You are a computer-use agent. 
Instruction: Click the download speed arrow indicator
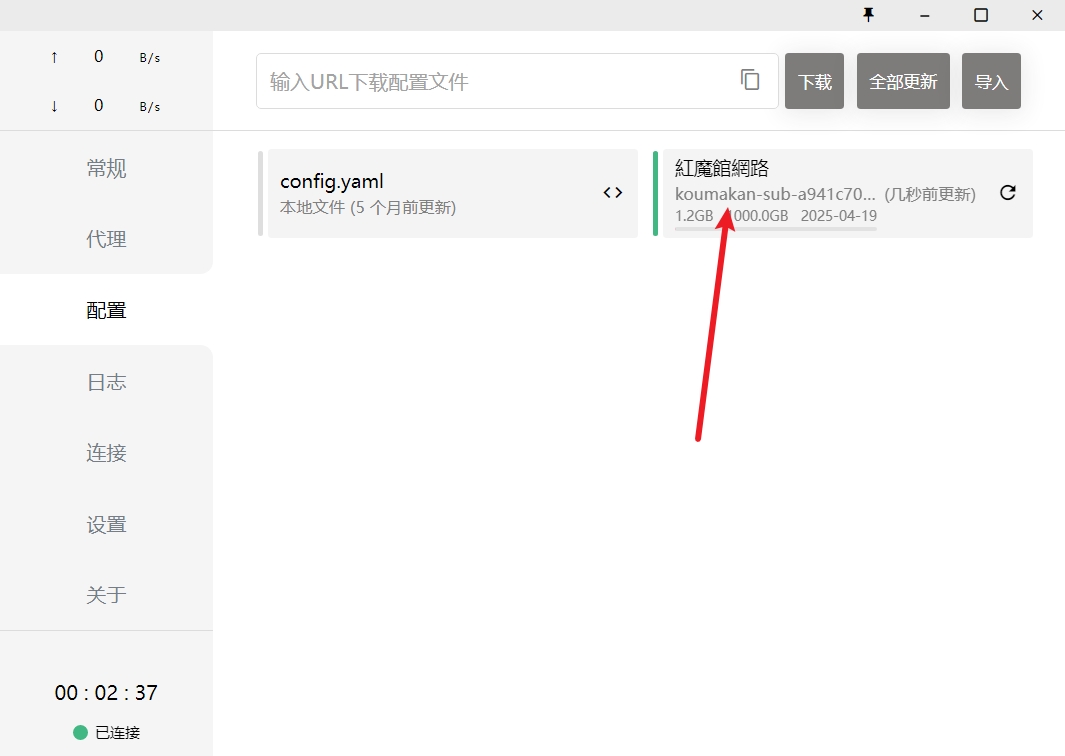tap(54, 106)
